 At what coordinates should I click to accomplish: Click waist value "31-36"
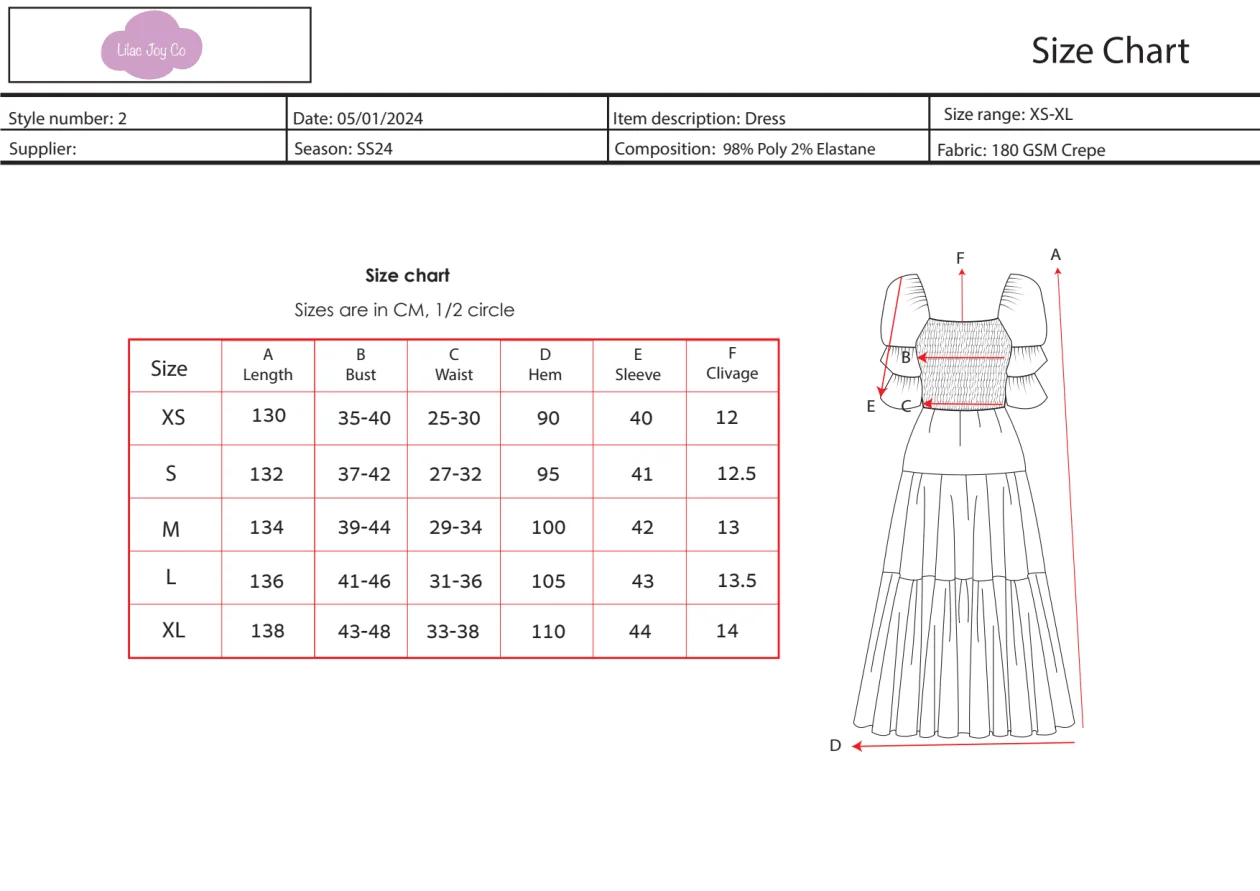[455, 581]
